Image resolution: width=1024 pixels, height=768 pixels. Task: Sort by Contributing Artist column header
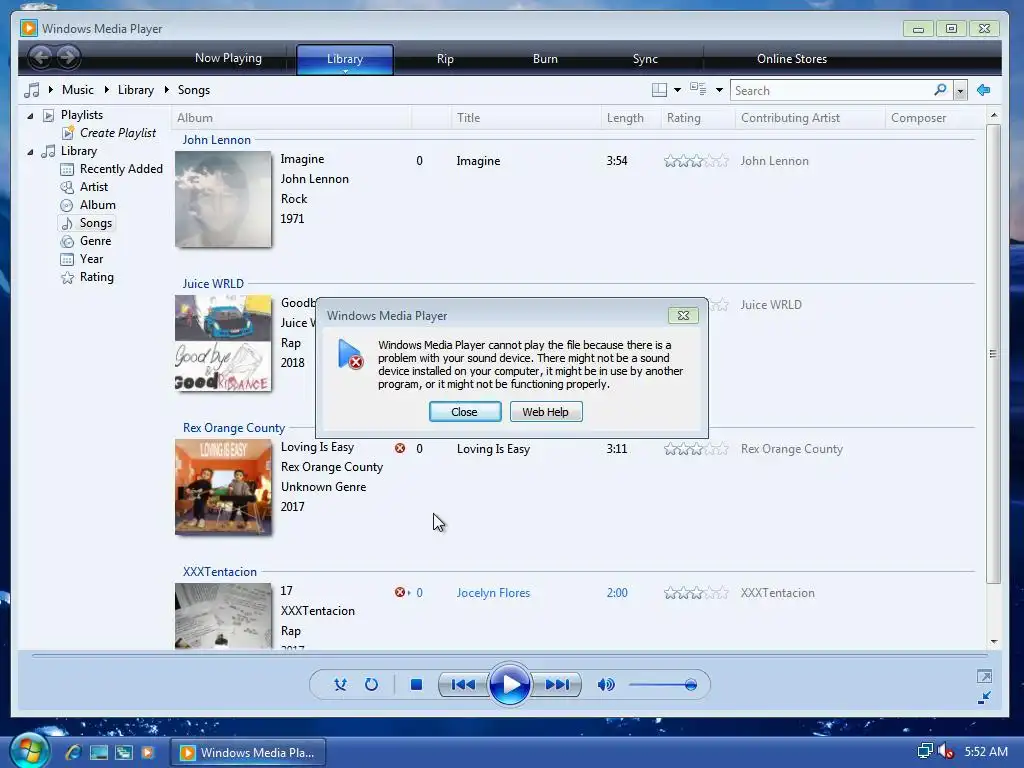(809, 118)
